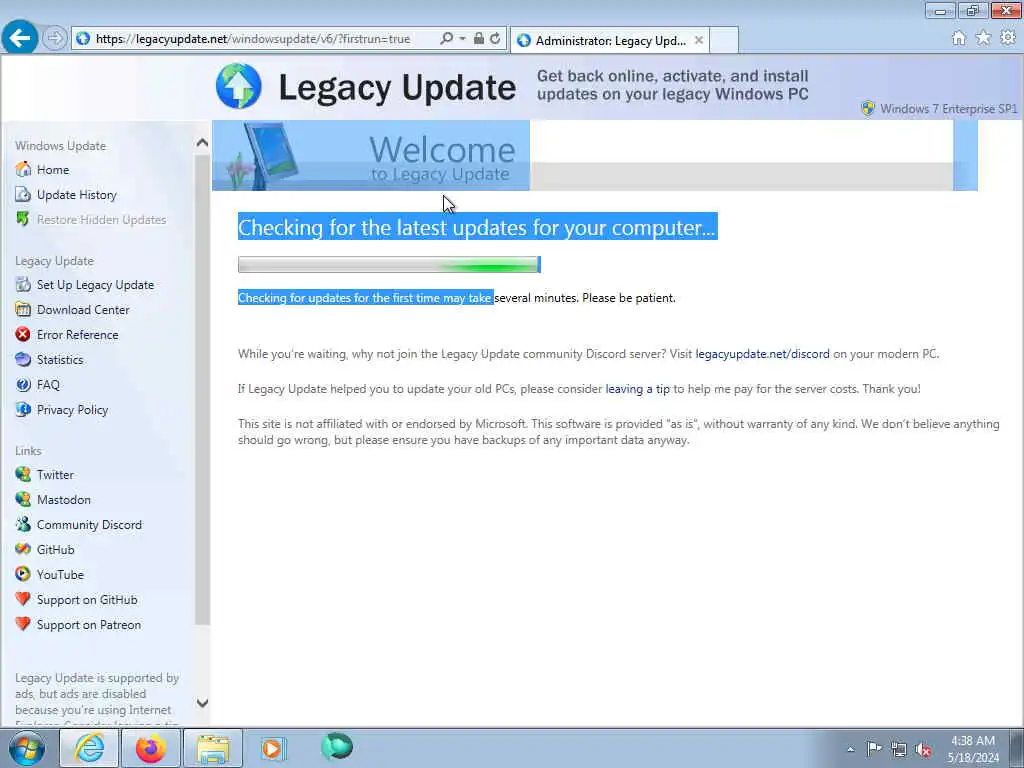Open the Windows Start menu orb
This screenshot has width=1024, height=768.
[x=27, y=748]
